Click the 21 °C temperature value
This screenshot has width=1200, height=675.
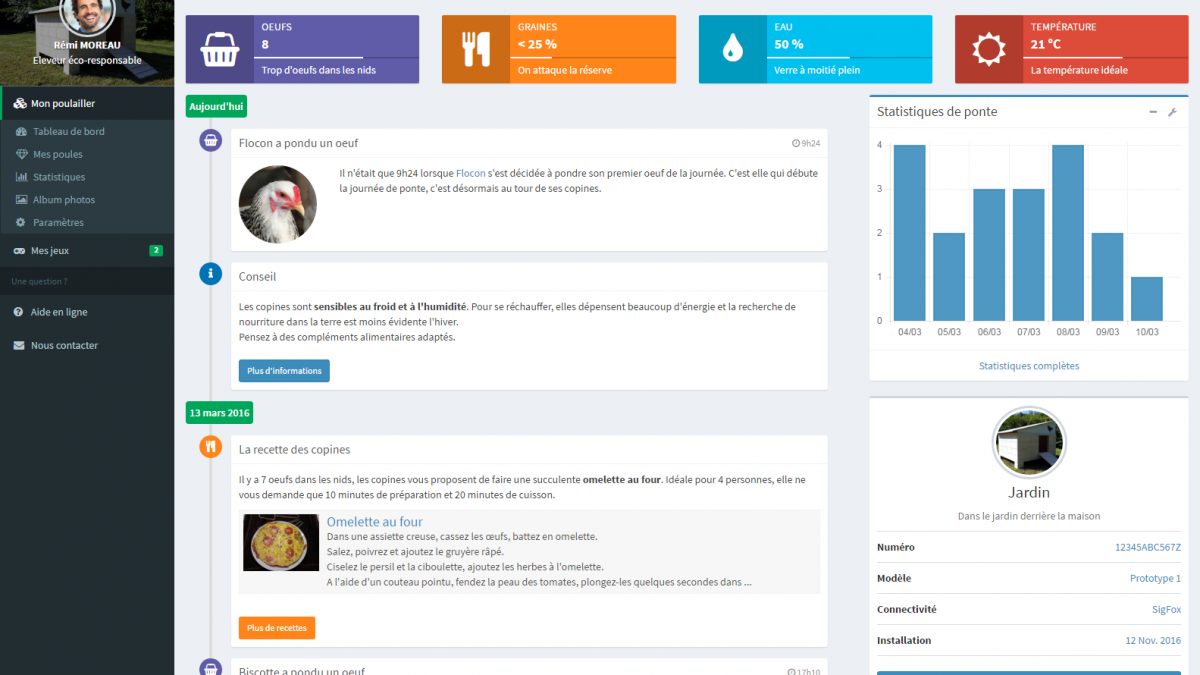(1046, 45)
